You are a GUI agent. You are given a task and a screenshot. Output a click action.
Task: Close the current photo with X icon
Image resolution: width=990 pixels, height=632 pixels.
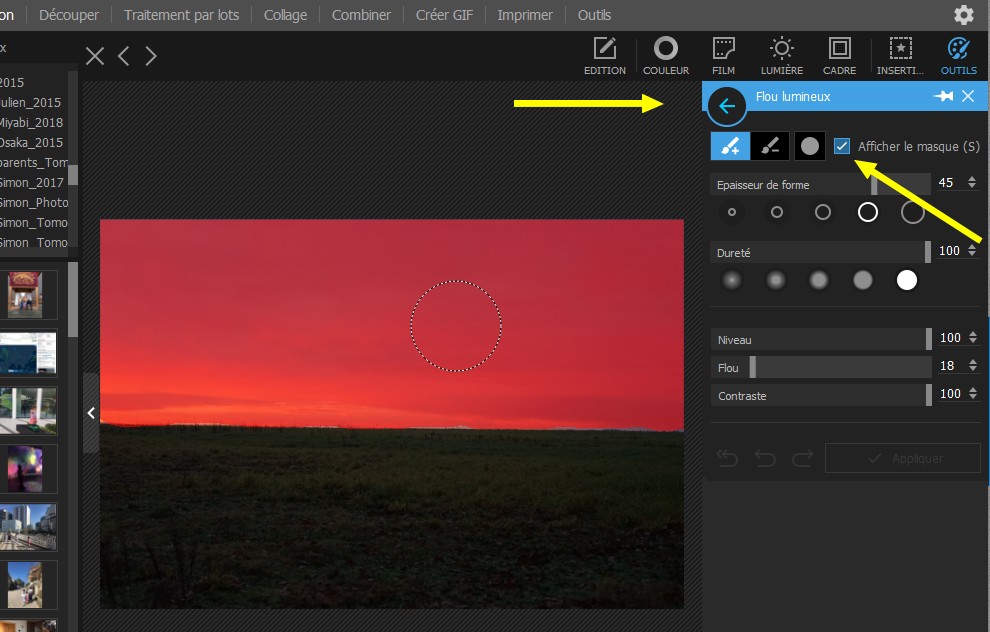coord(95,56)
